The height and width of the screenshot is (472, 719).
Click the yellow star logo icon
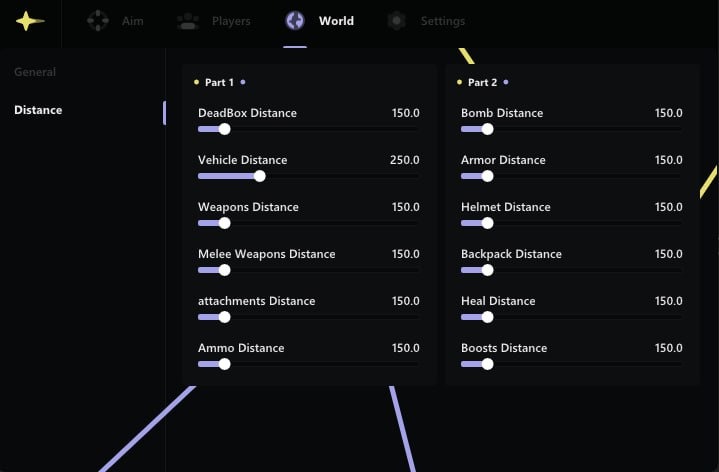click(30, 21)
